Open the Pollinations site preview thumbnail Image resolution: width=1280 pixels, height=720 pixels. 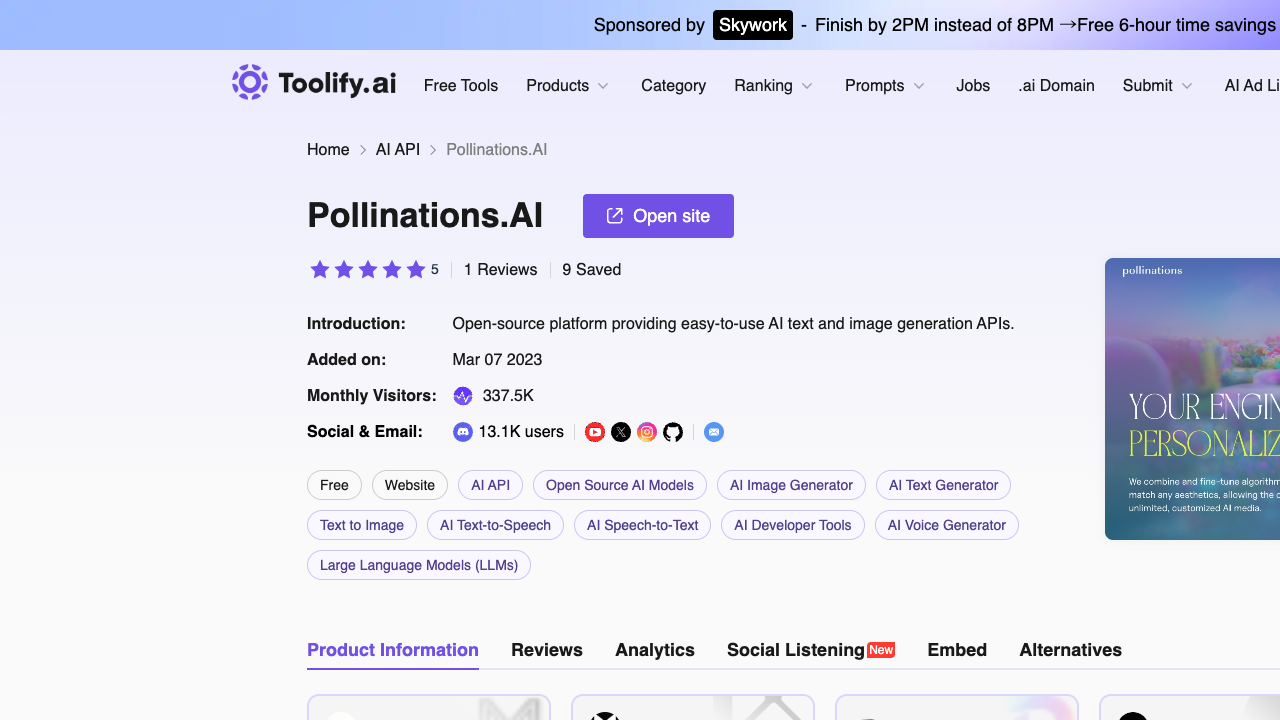coord(1192,399)
